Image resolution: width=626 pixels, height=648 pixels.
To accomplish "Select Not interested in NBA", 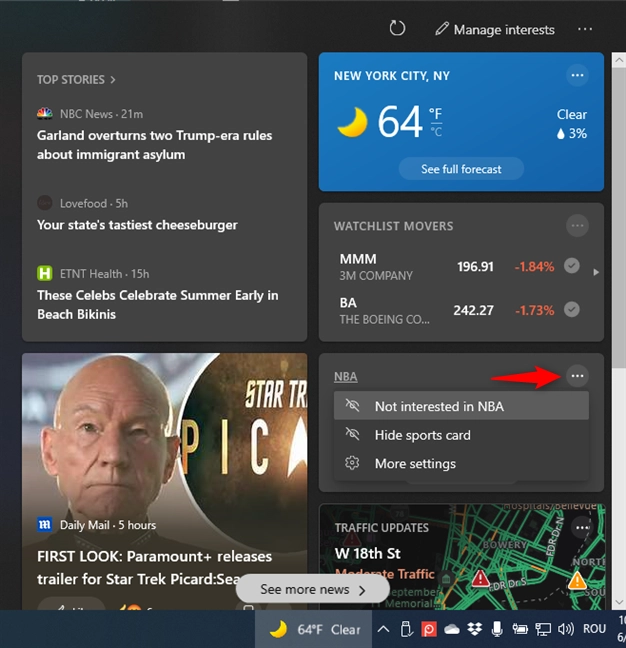I will tap(461, 406).
